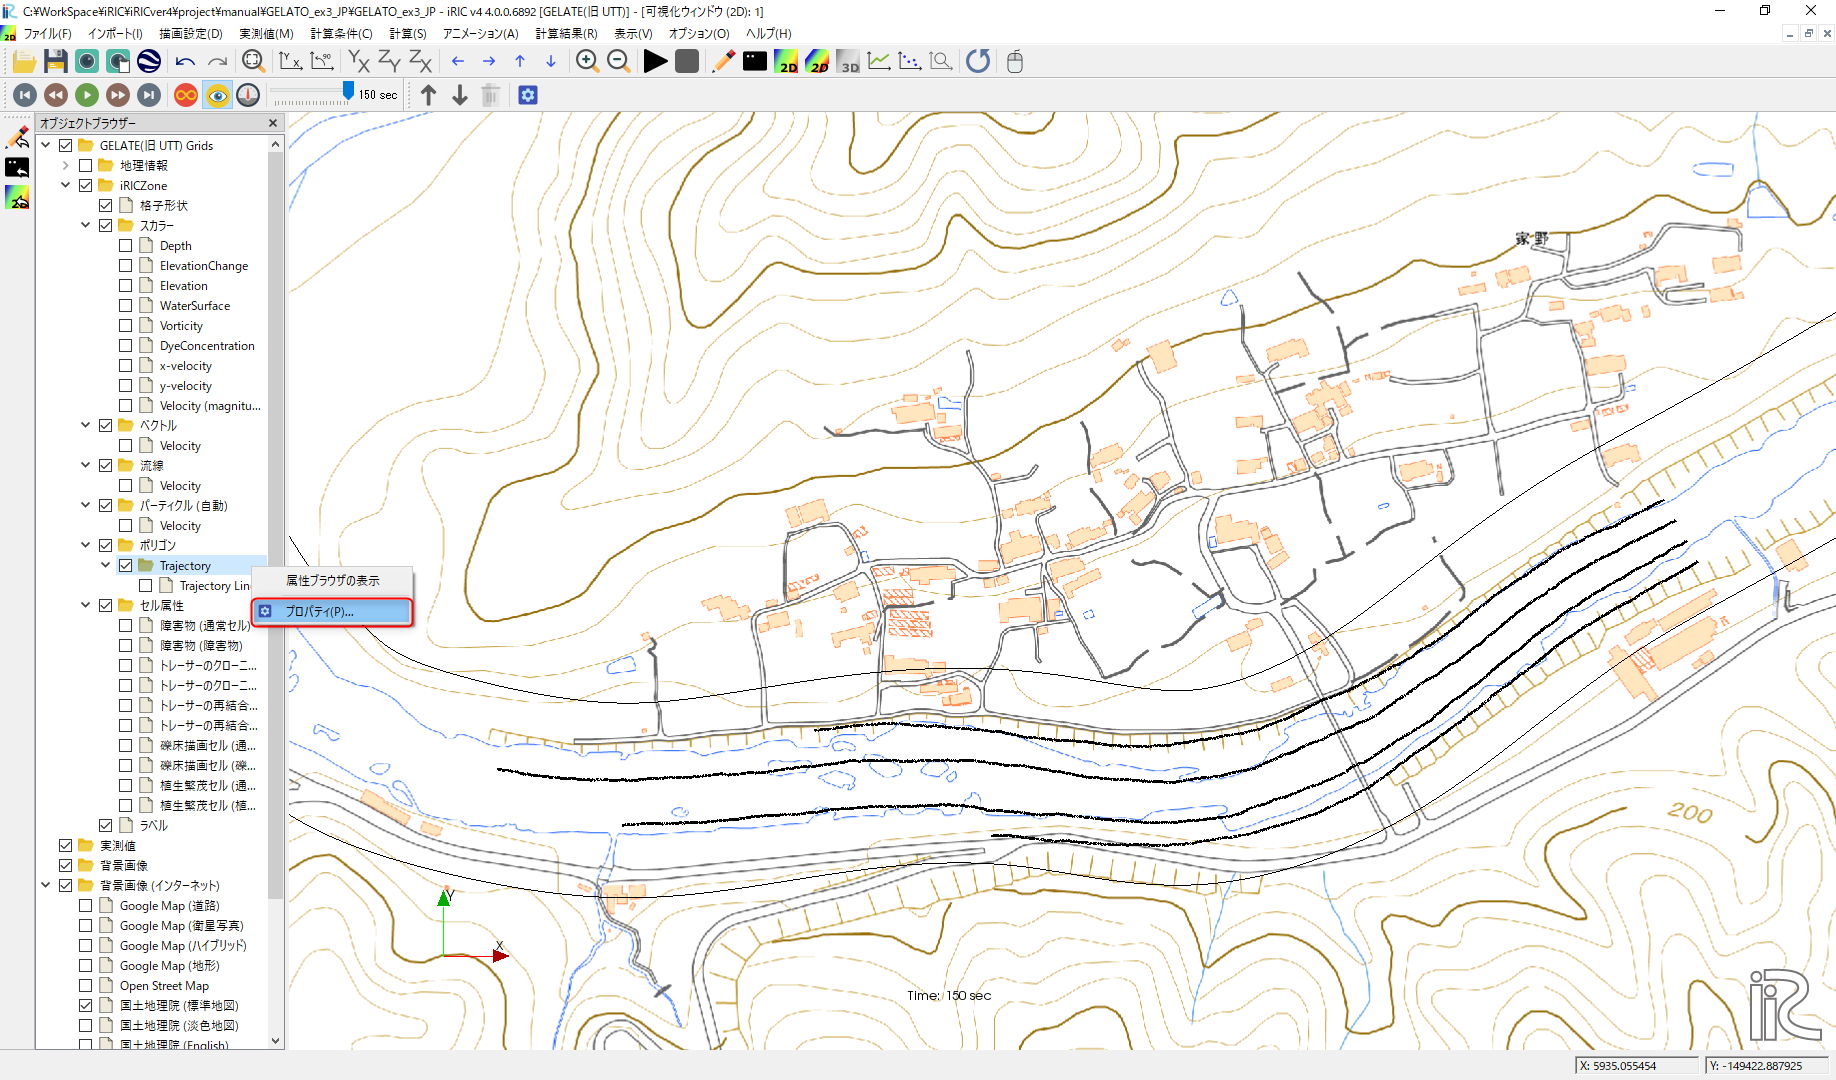Choose プロパティ(P)... from the context menu

point(332,611)
